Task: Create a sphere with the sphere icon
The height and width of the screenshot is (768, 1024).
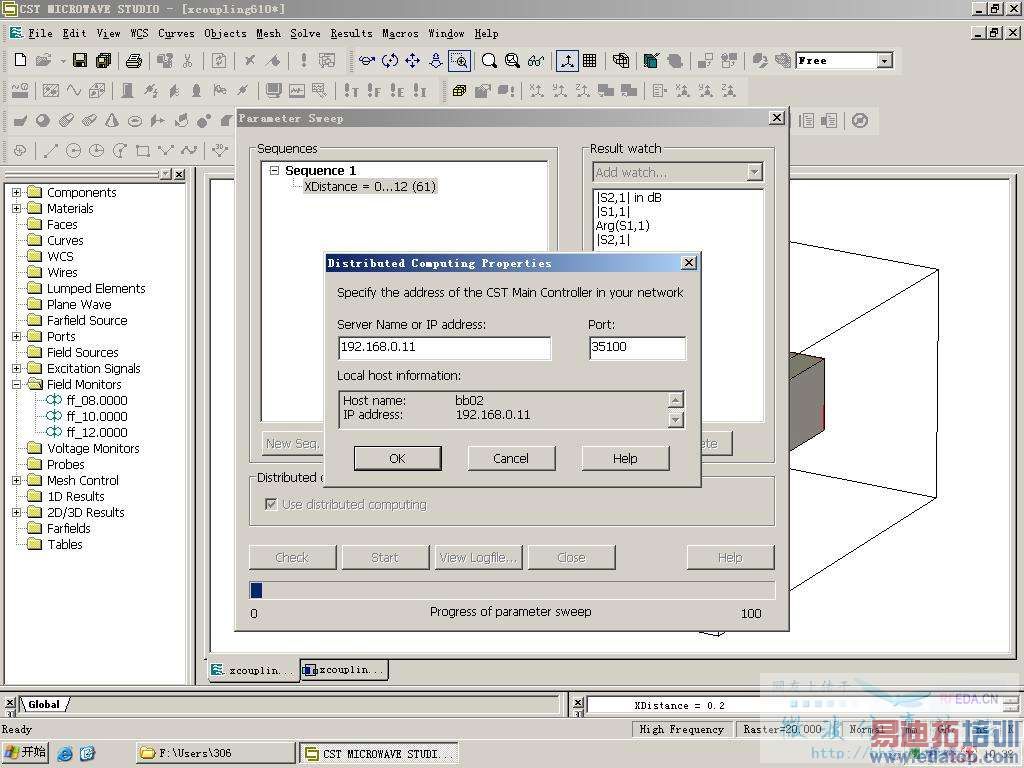Action: pos(43,120)
